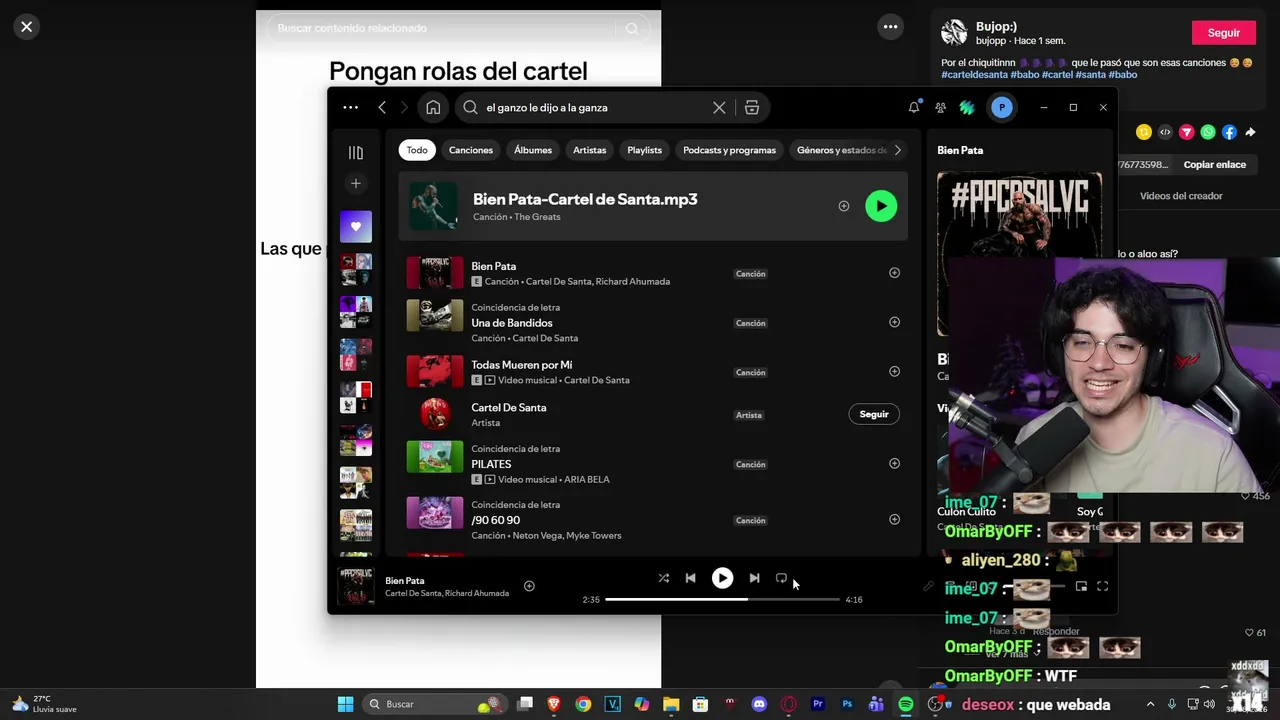Image resolution: width=1280 pixels, height=720 pixels.
Task: Enter Spotify full screen mode
Action: (1102, 587)
